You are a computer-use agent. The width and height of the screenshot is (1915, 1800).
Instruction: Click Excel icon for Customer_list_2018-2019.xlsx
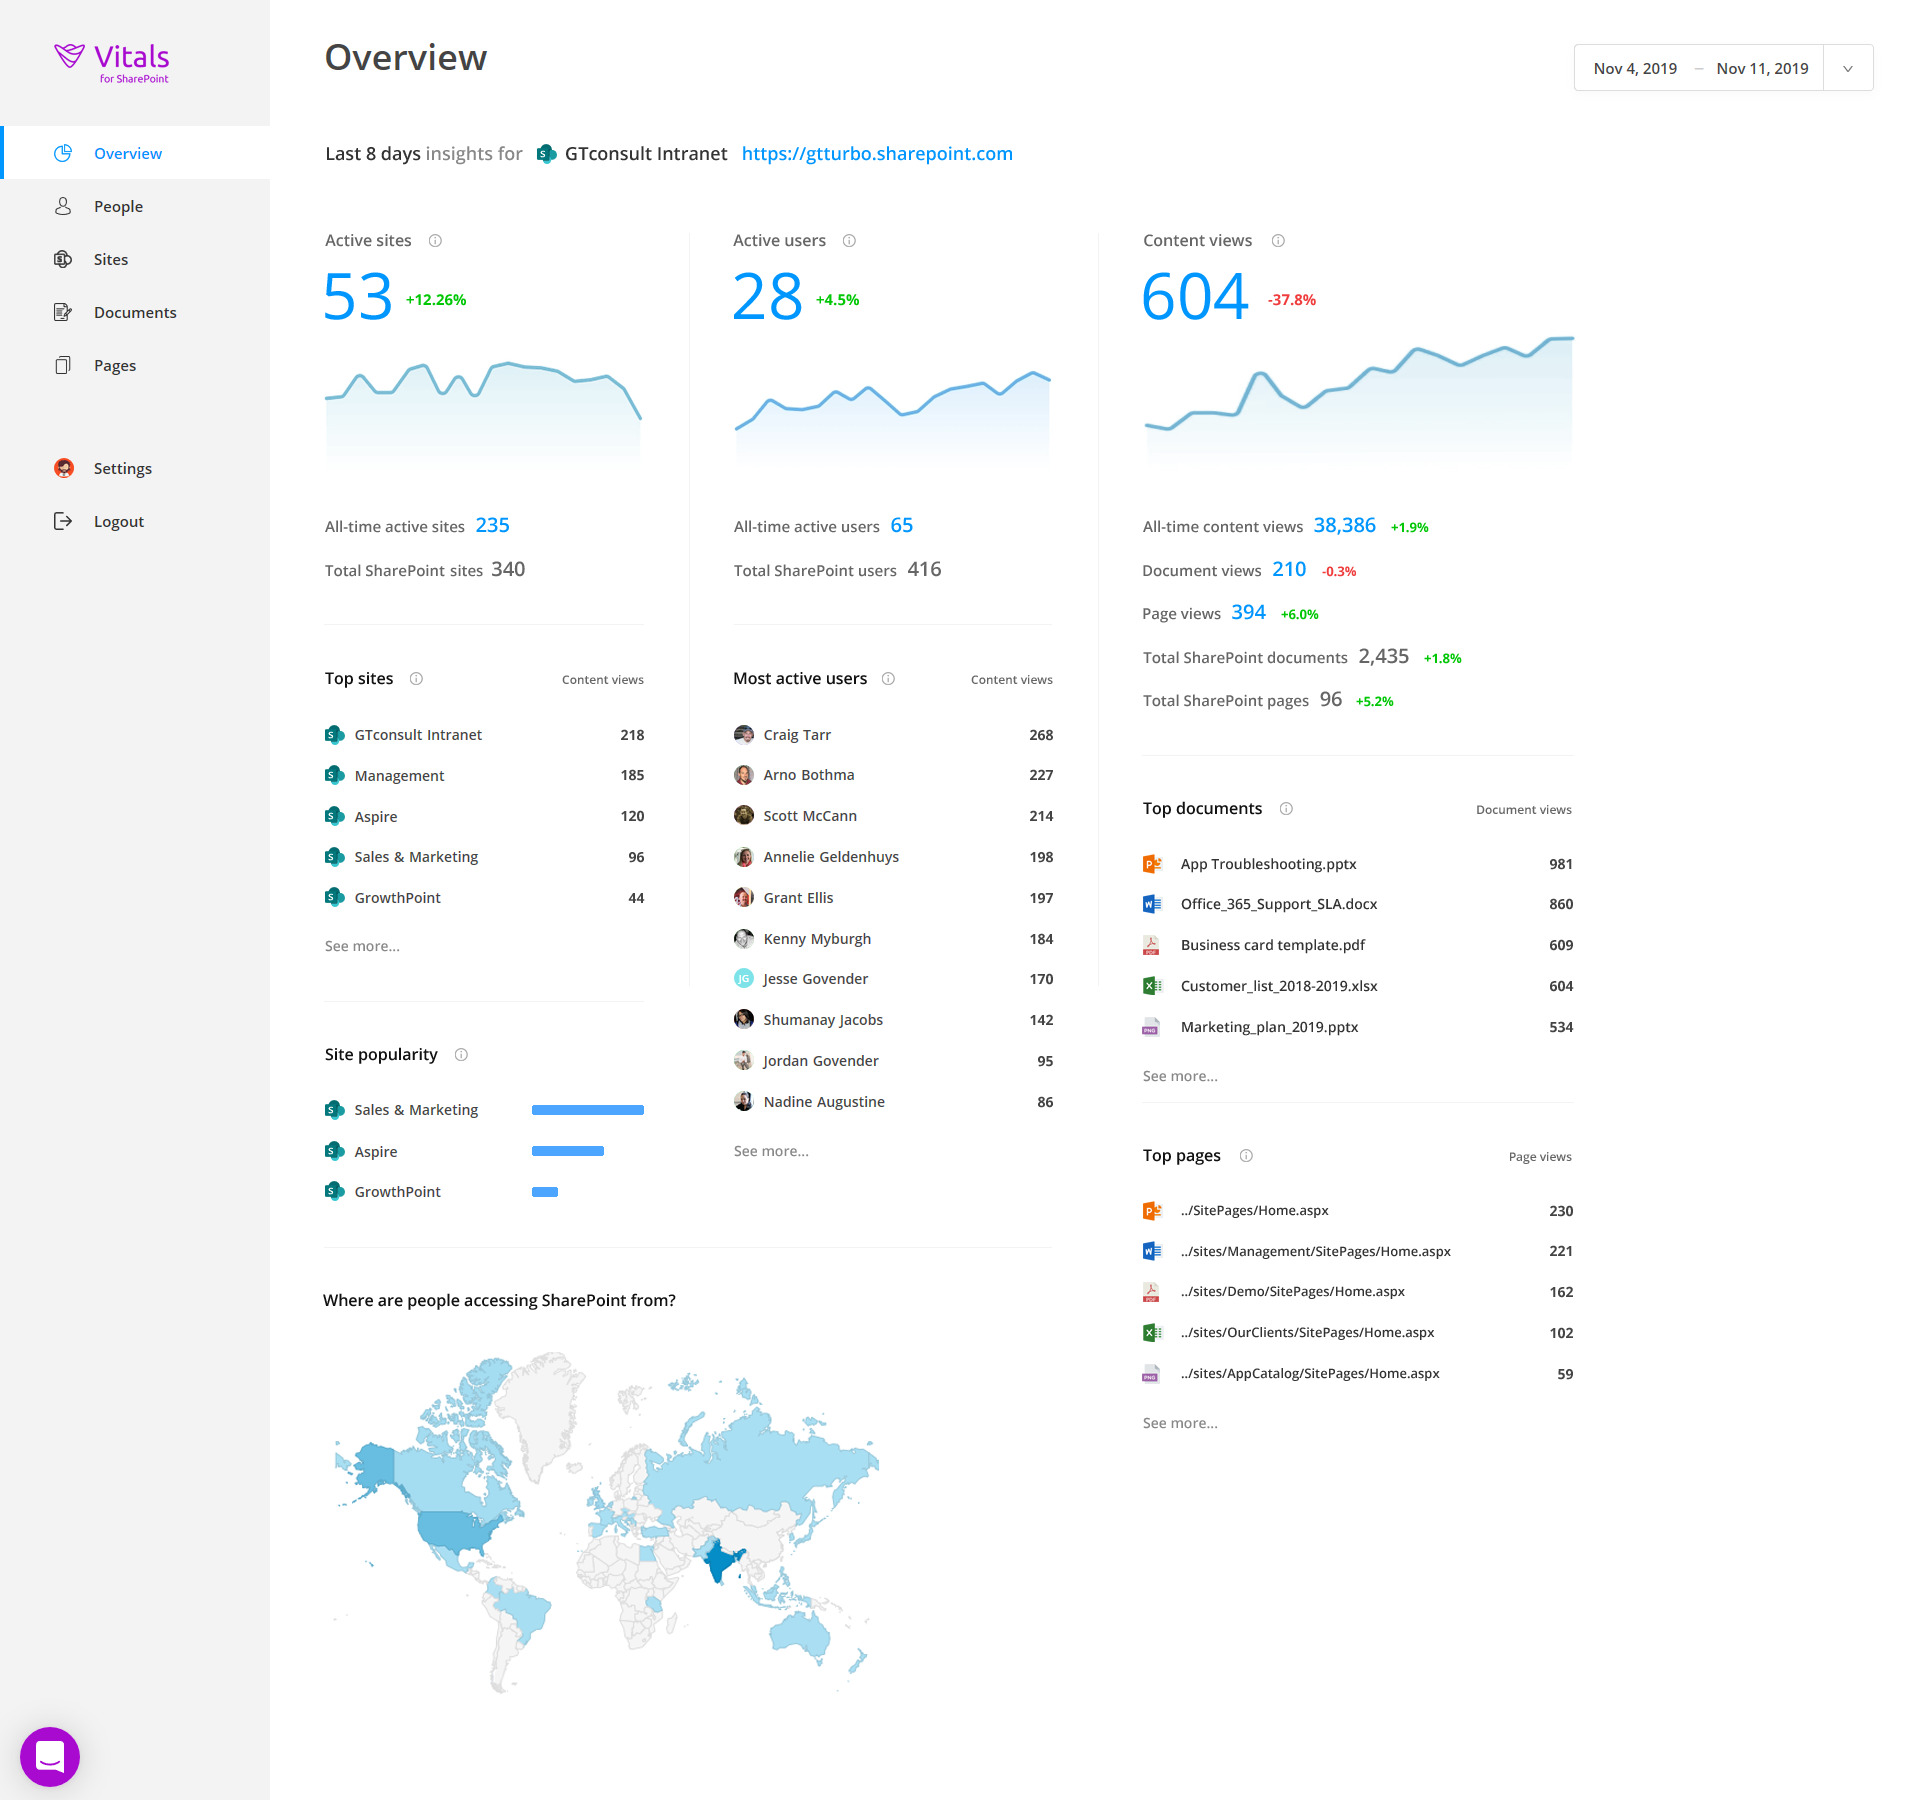click(x=1152, y=986)
